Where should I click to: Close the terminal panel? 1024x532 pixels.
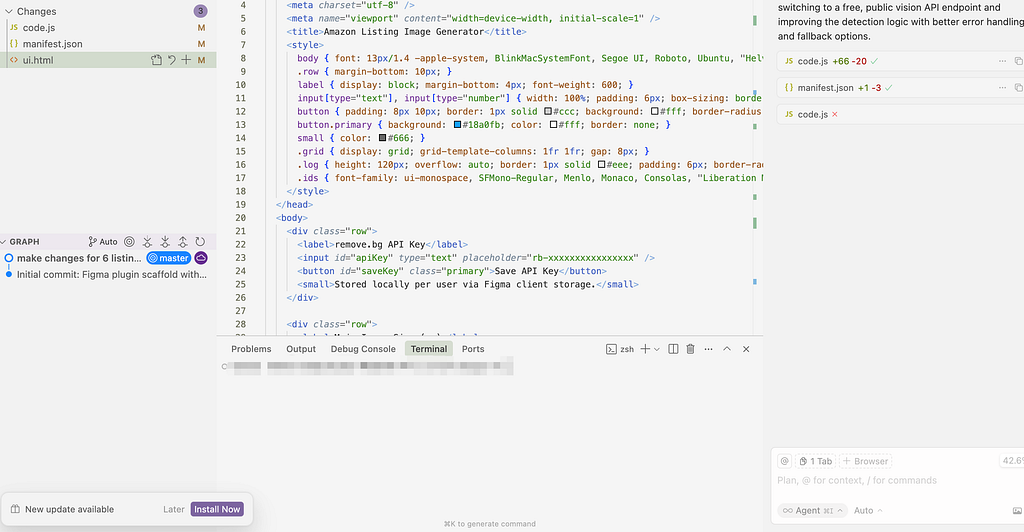[x=746, y=349]
